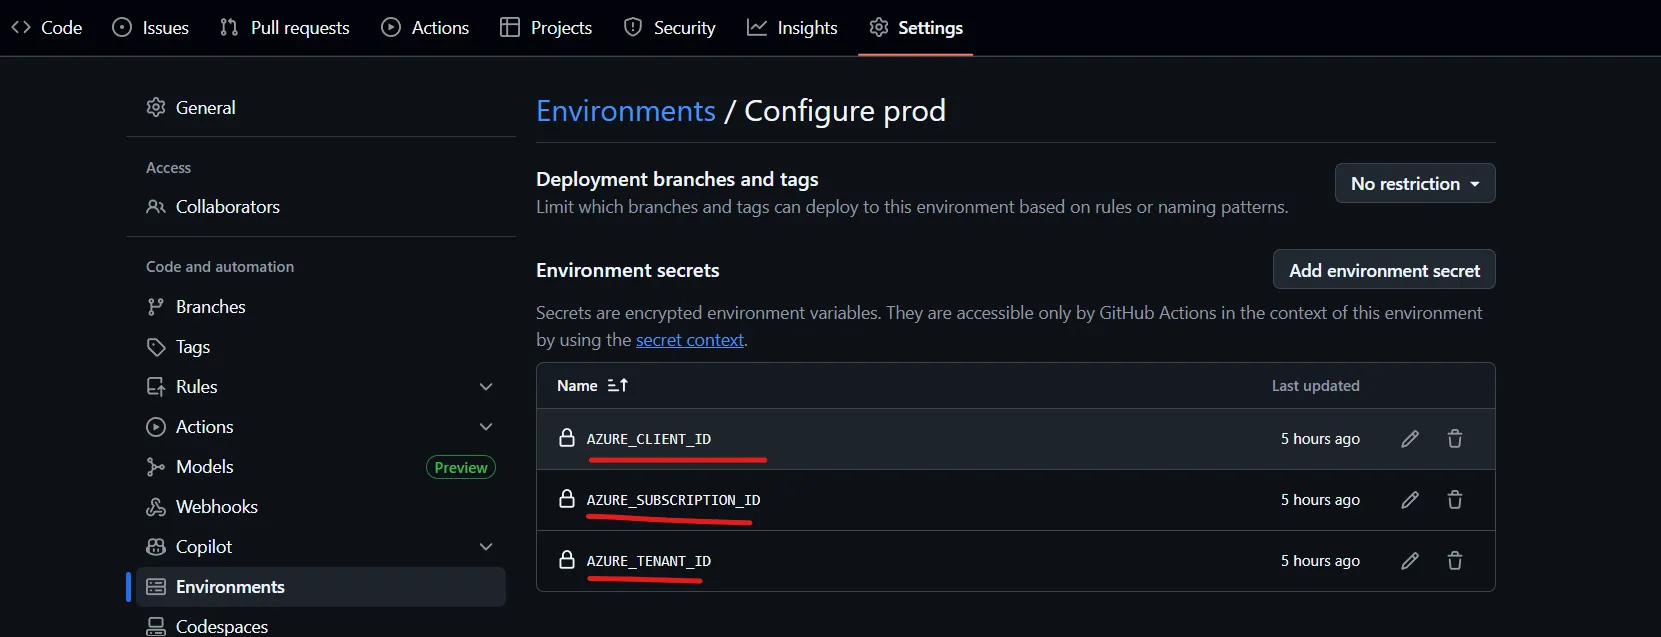Open General settings in sidebar

coord(321,107)
